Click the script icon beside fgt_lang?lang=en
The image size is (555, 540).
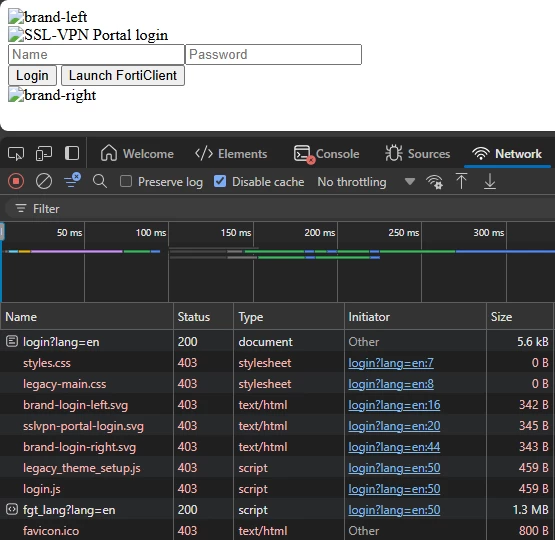pos(12,510)
